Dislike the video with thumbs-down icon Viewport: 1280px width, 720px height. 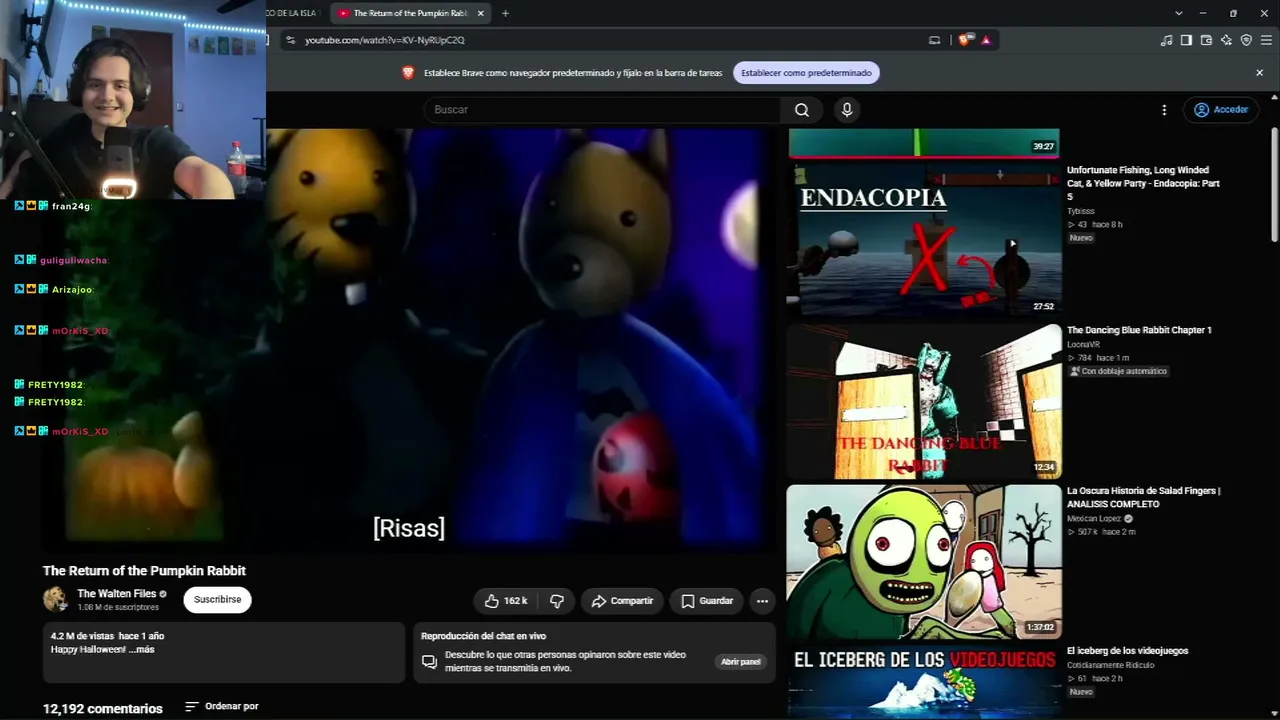(x=557, y=601)
